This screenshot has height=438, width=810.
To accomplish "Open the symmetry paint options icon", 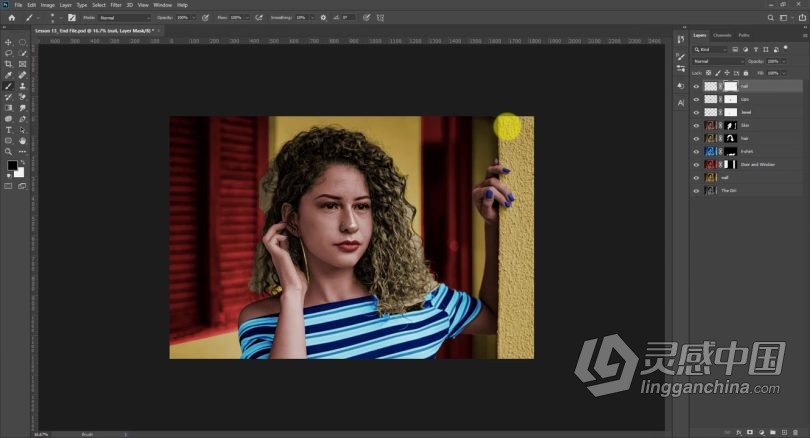I will click(380, 18).
